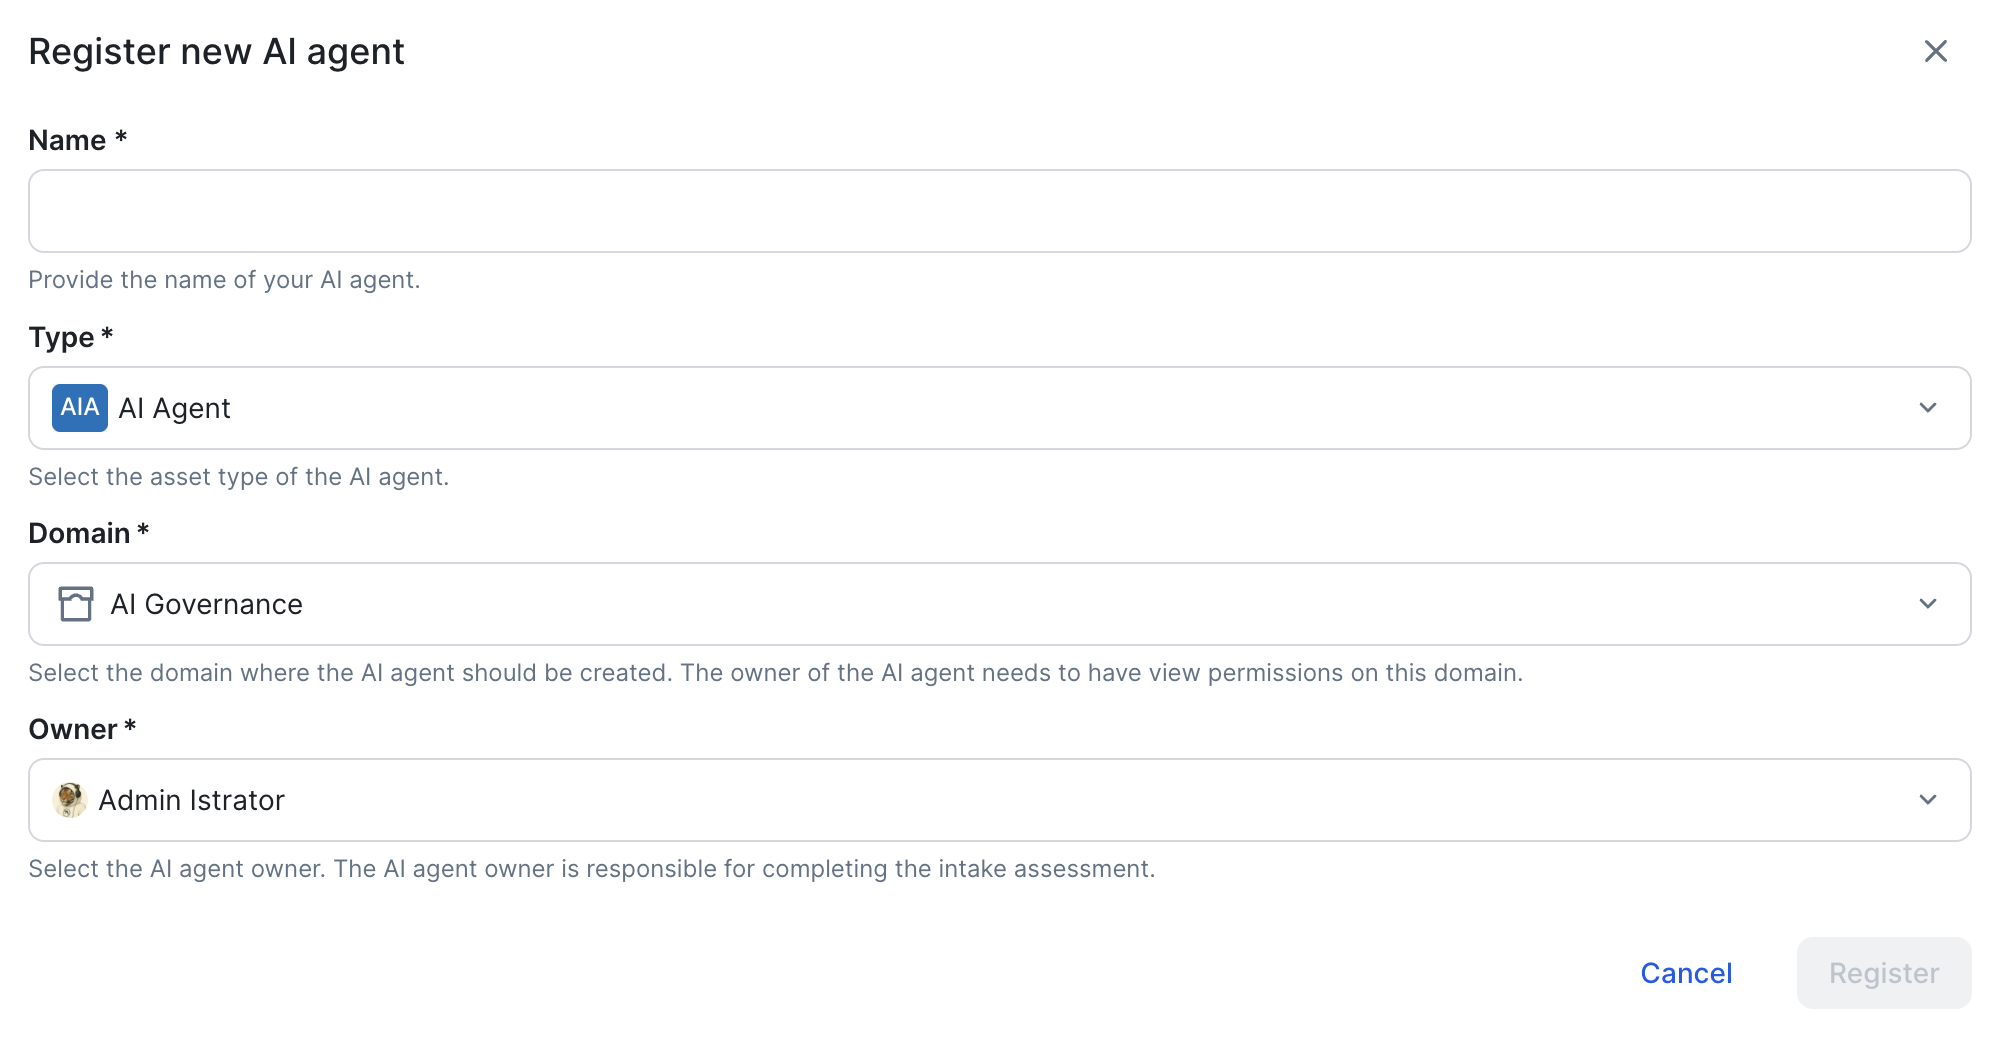Click the Domain field label
Screen dimensions: 2002x1042
[89, 533]
